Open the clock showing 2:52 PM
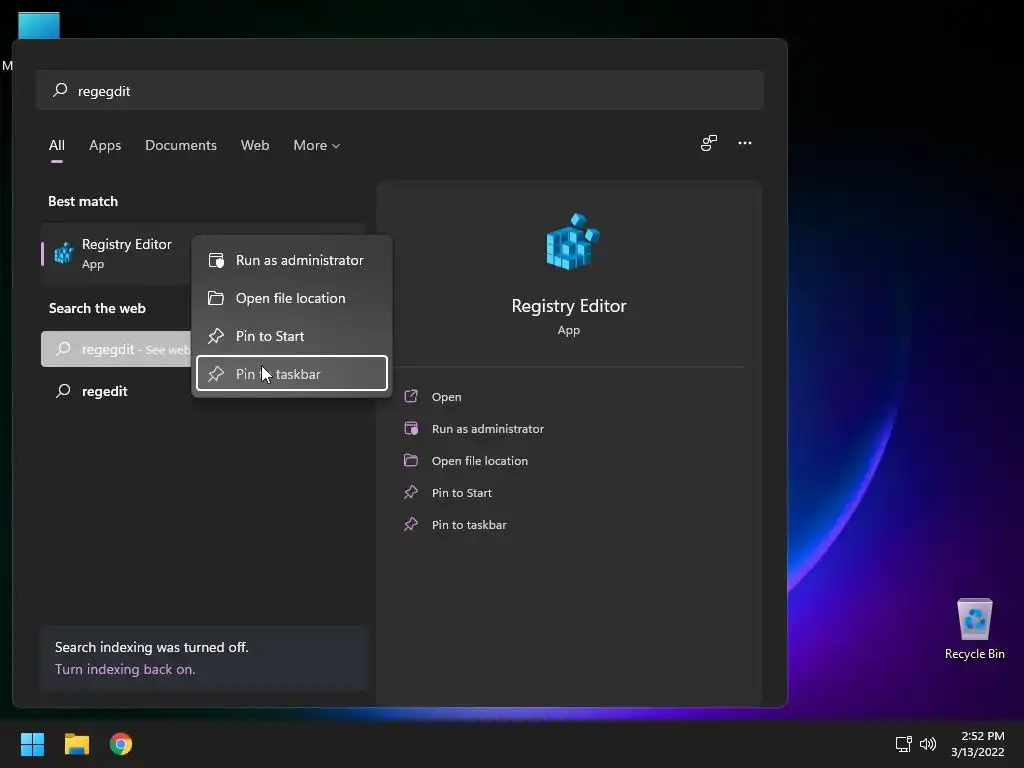Image resolution: width=1024 pixels, height=768 pixels. tap(978, 744)
